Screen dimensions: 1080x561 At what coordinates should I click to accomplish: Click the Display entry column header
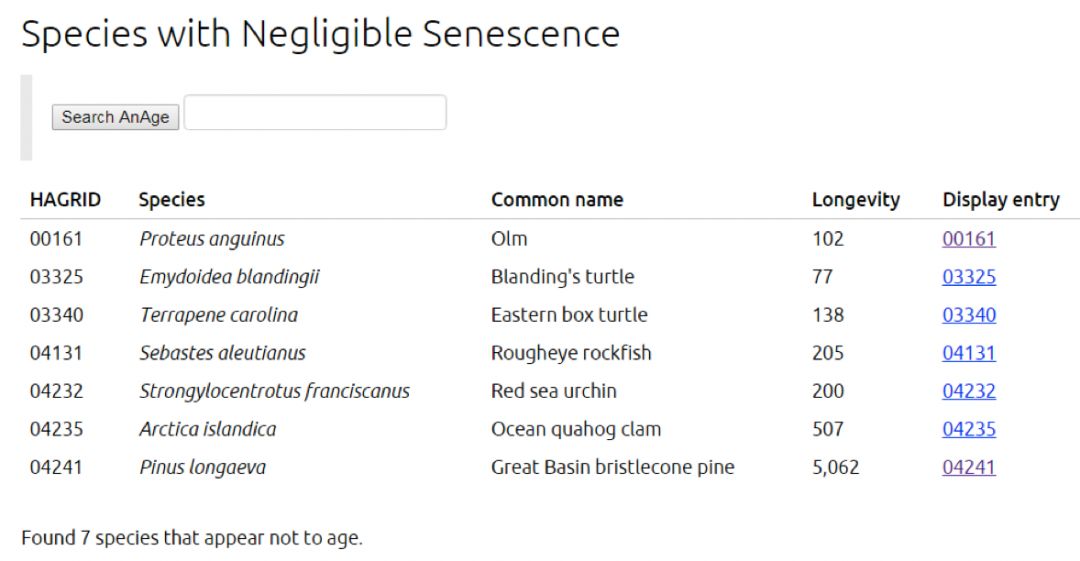click(x=1000, y=200)
